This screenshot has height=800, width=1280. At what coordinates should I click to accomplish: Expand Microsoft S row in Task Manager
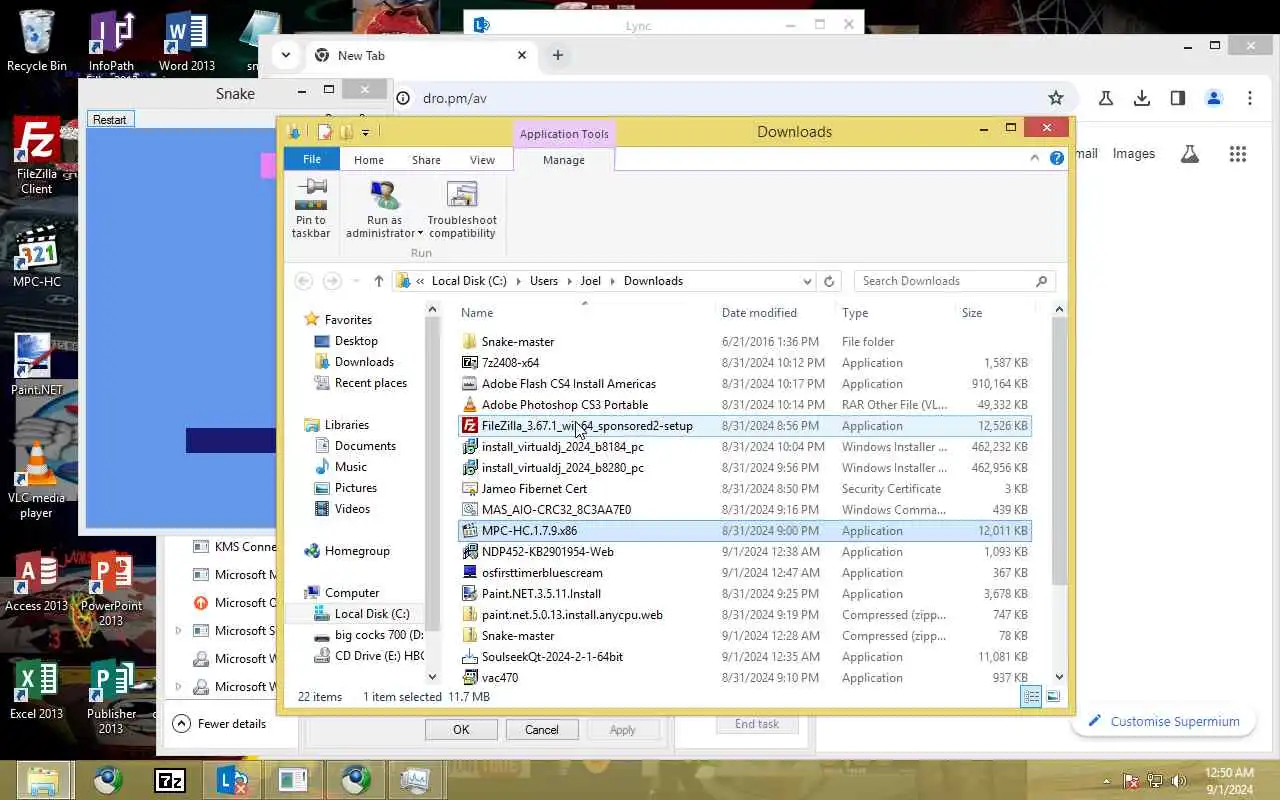179,631
